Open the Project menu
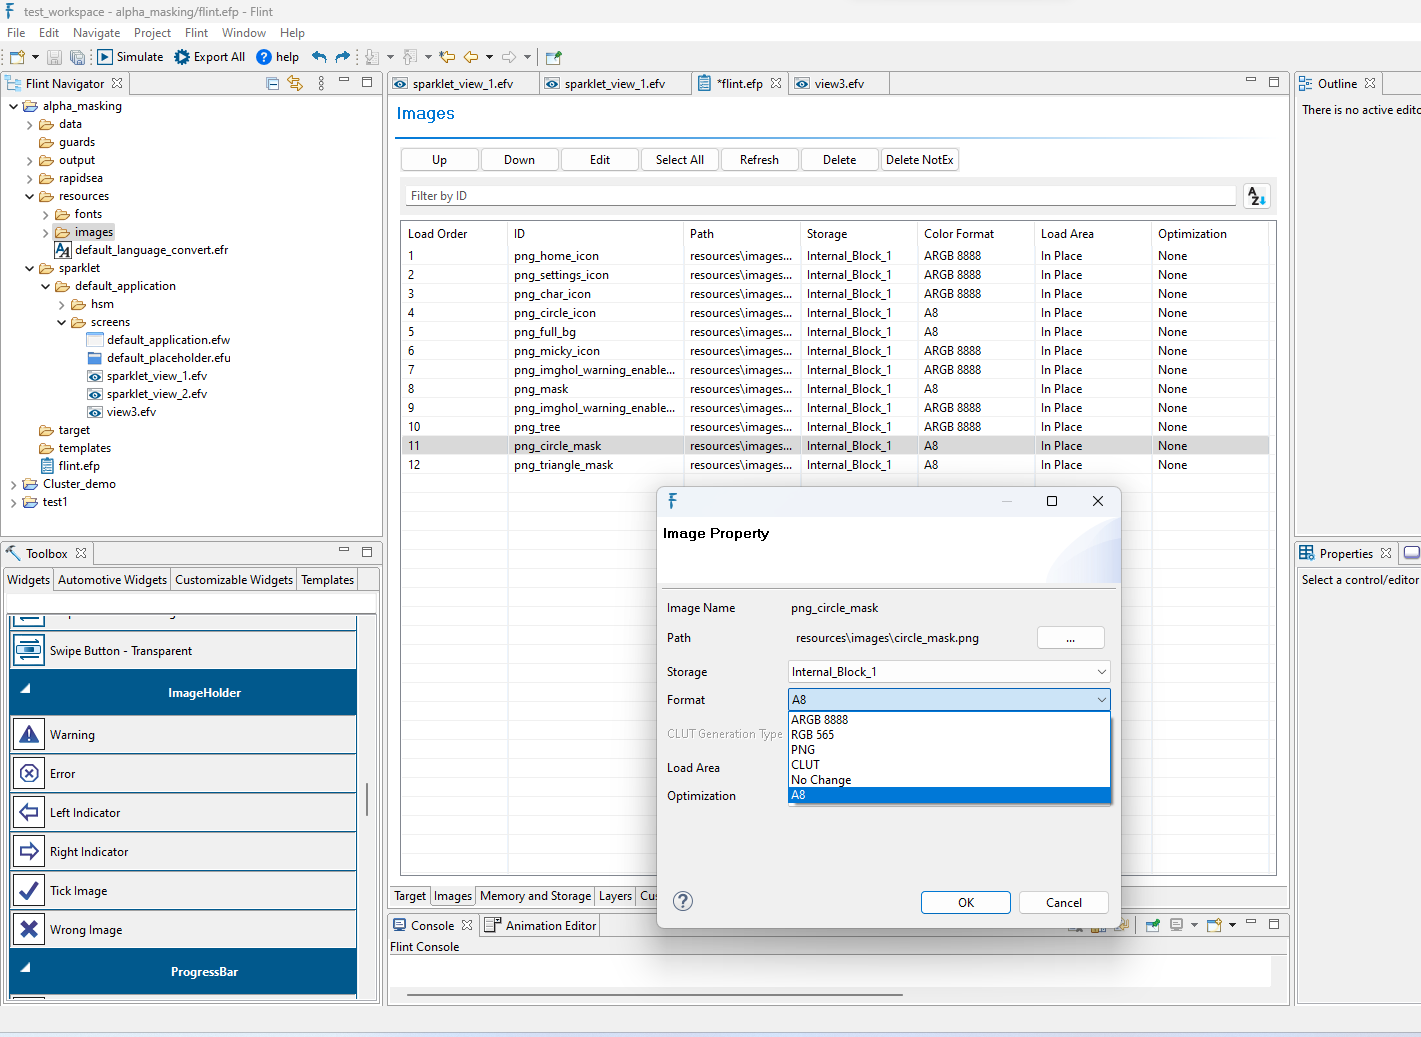Viewport: 1421px width, 1037px height. click(x=152, y=33)
